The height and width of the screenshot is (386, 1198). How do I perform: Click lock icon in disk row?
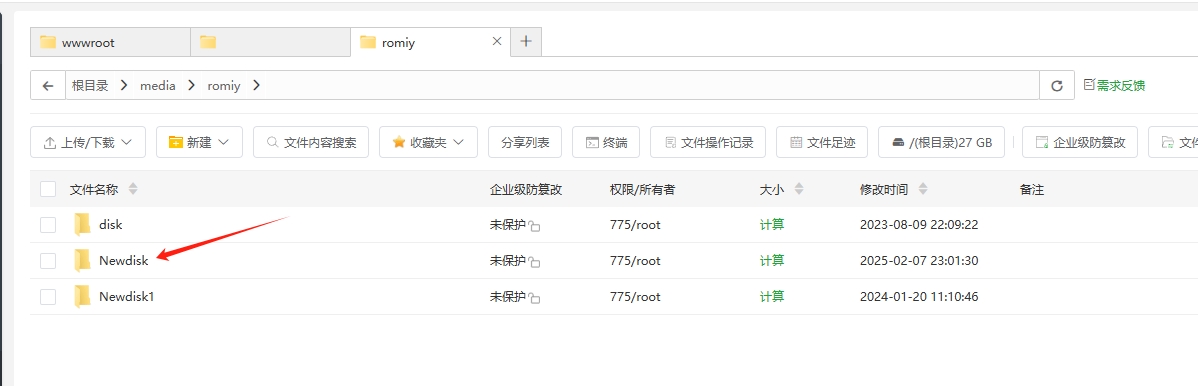535,226
